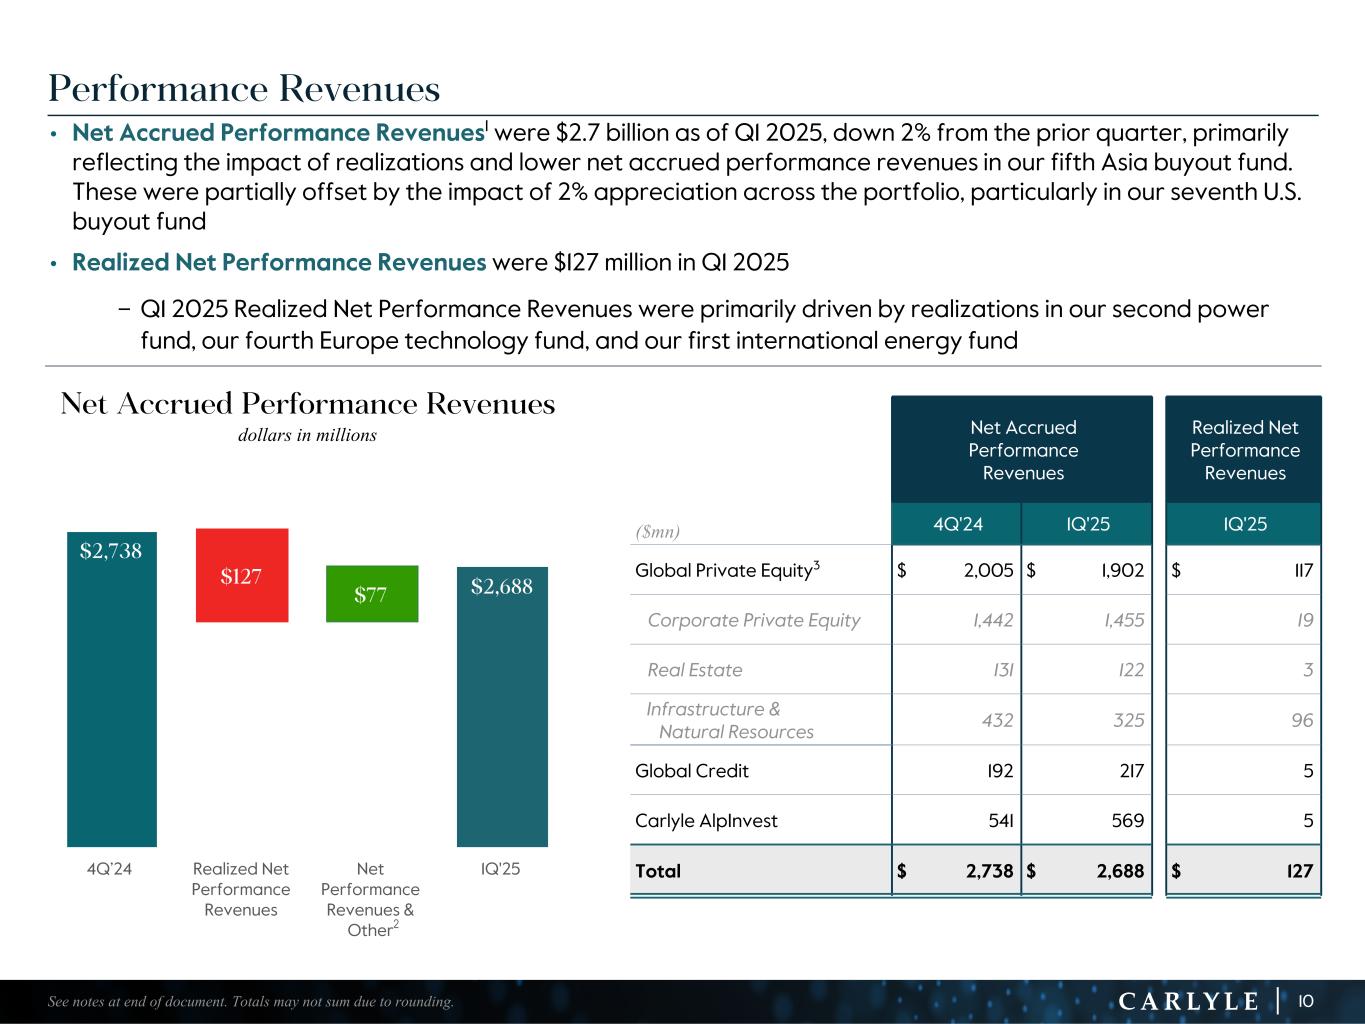This screenshot has width=1365, height=1024.
Task: Click the "Net Accrued Performance Revenues" table header
Action: 1022,450
